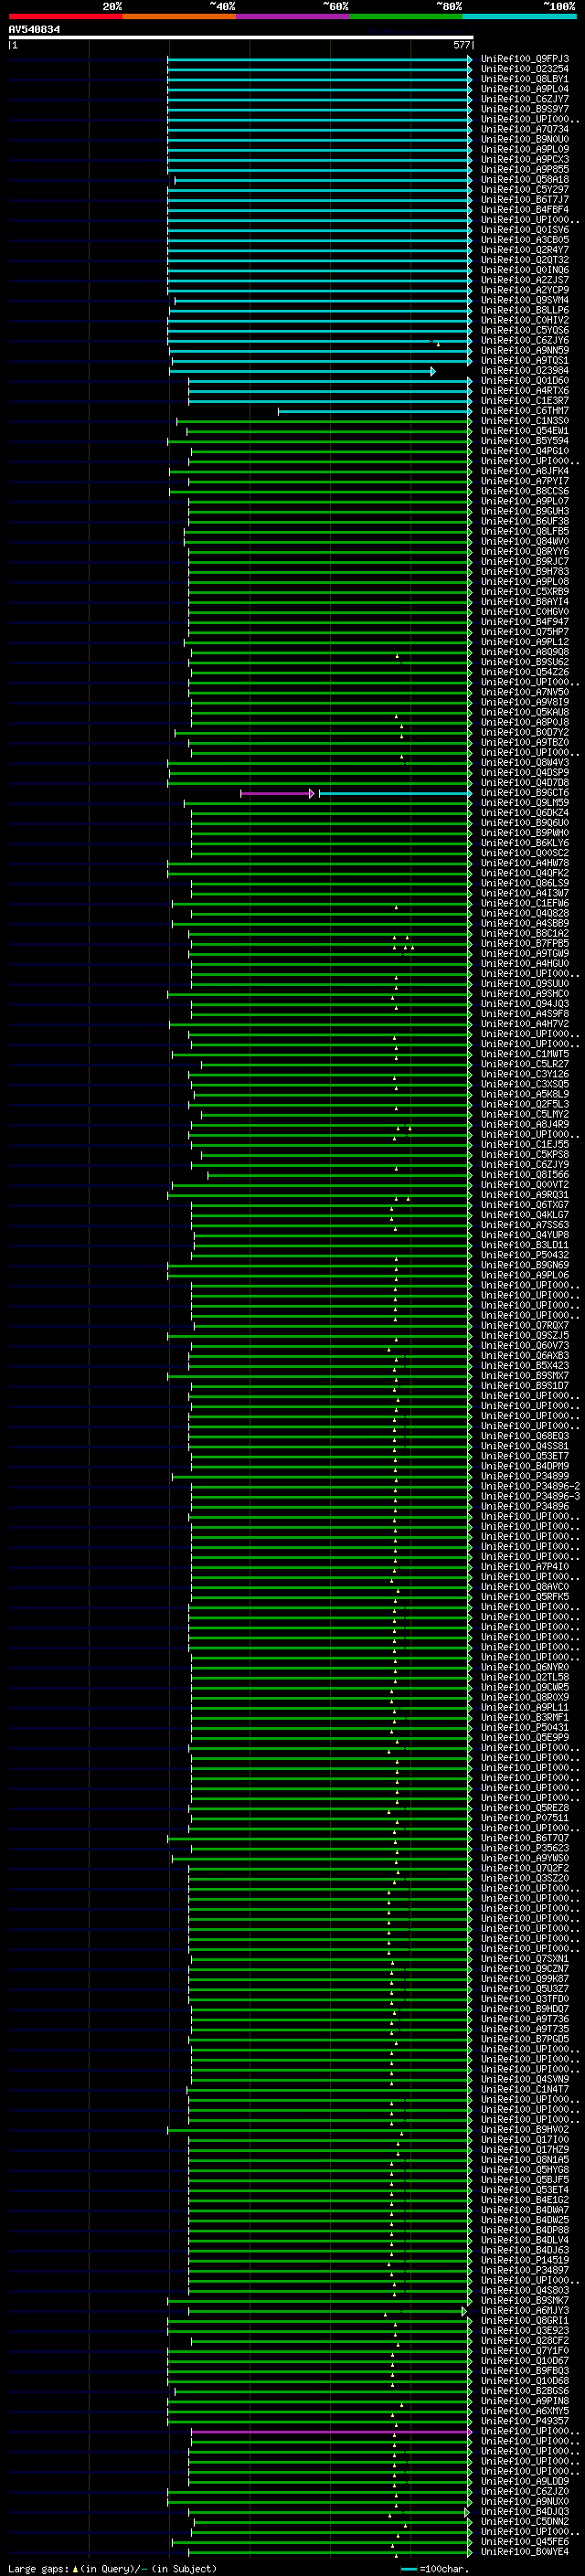585x2576 pixels.
Task: Select the UniRef100_P35623 label
Action: click(x=525, y=1849)
